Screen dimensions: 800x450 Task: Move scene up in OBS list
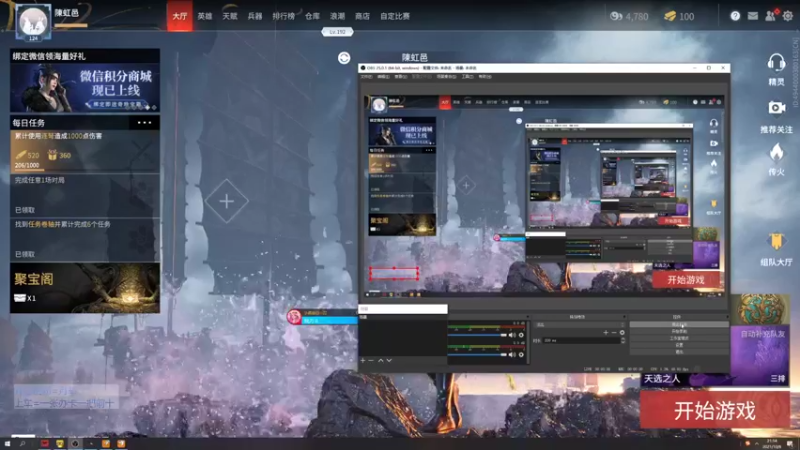[380, 361]
